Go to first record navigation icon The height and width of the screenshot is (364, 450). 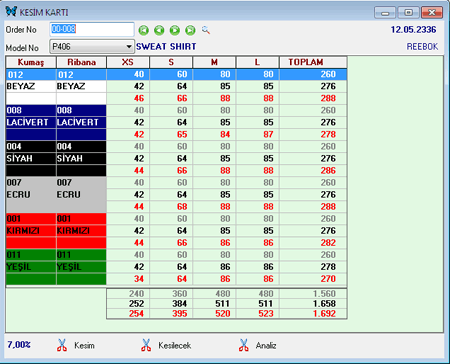click(x=144, y=30)
